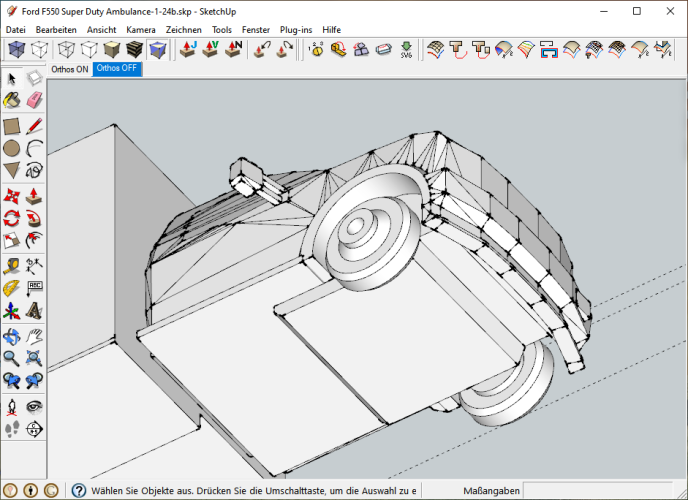Click the Orthos OFF button
The width and height of the screenshot is (688, 500).
[117, 68]
